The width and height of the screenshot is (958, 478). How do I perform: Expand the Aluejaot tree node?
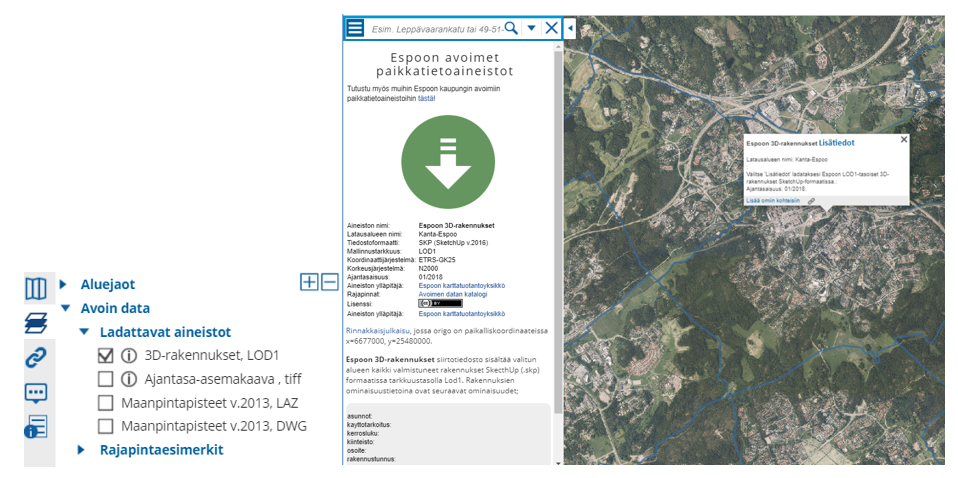63,284
